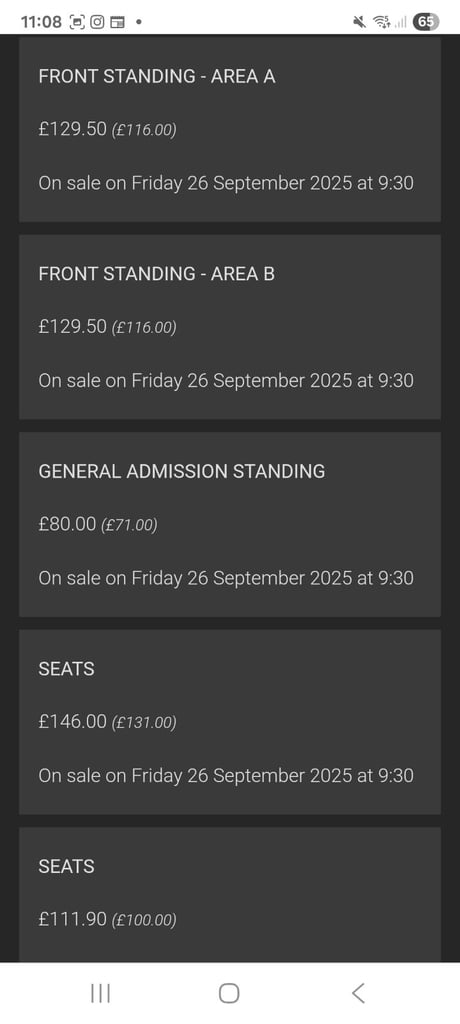This screenshot has height=1024, width=460.
Task: Tap the battery level indicator
Action: click(x=425, y=22)
